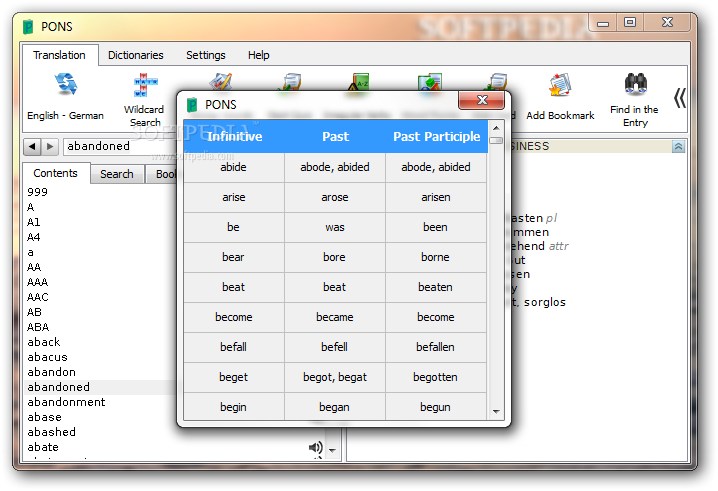
Task: Click the Add Bookmark icon
Action: [x=560, y=85]
